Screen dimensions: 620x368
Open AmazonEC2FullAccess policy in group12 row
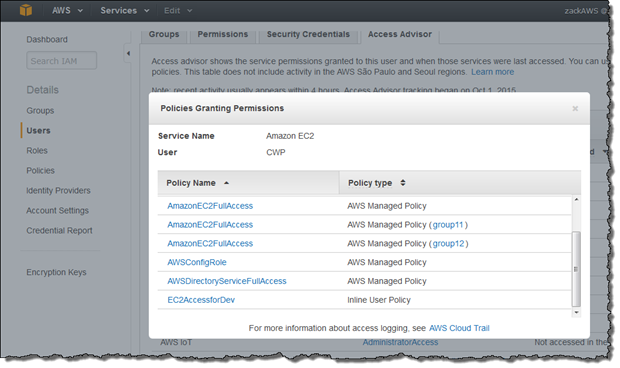(210, 243)
